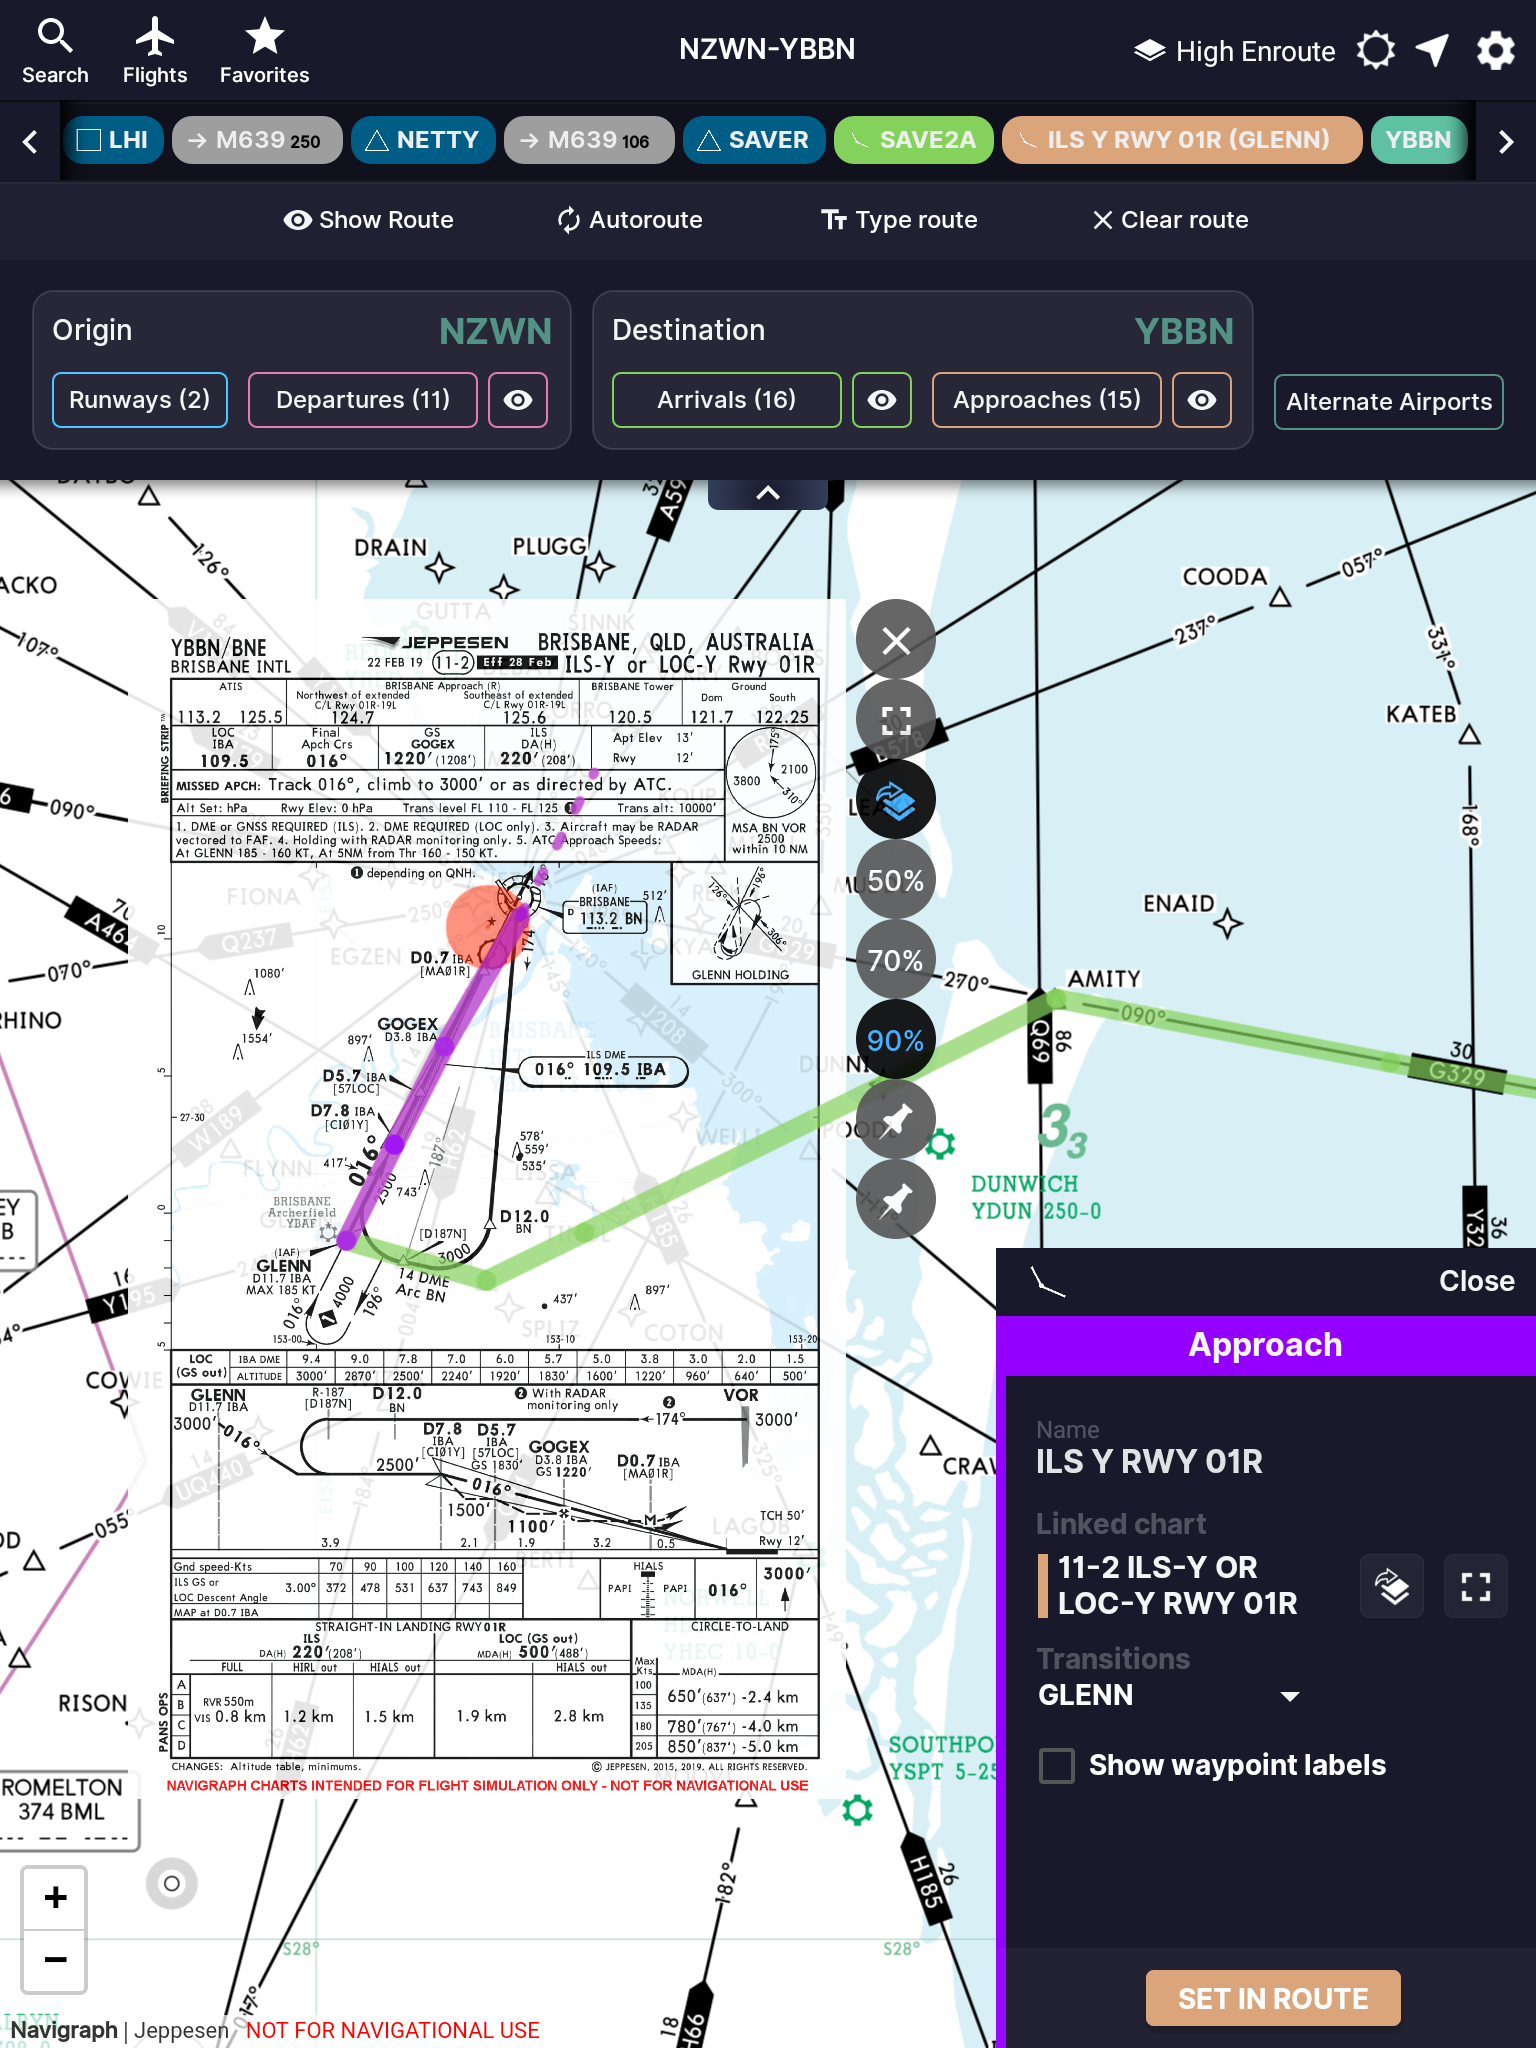Open the settings gear in top right
The height and width of the screenshot is (2048, 1536).
pyautogui.click(x=1495, y=51)
